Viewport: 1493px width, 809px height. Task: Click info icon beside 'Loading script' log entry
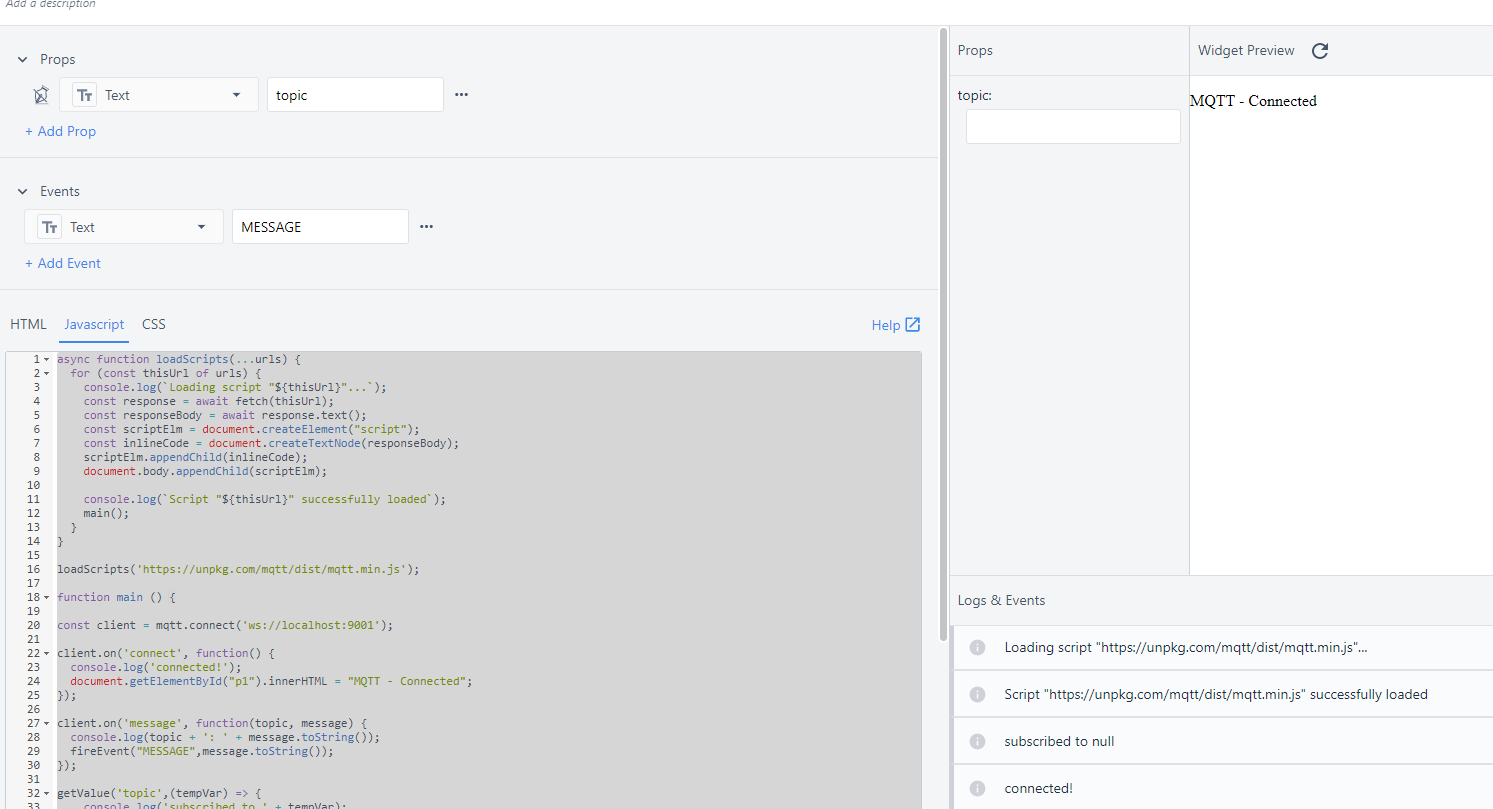[x=978, y=647]
